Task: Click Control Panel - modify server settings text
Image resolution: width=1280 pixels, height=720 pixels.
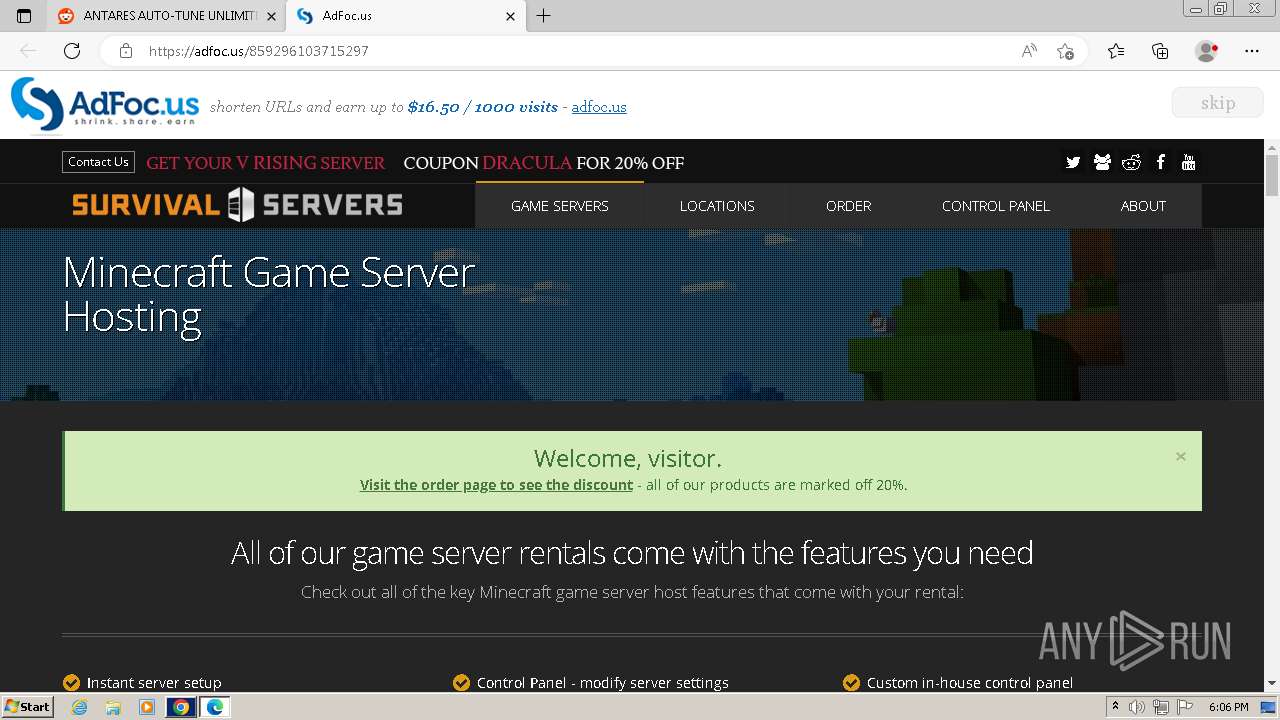Action: tap(602, 682)
